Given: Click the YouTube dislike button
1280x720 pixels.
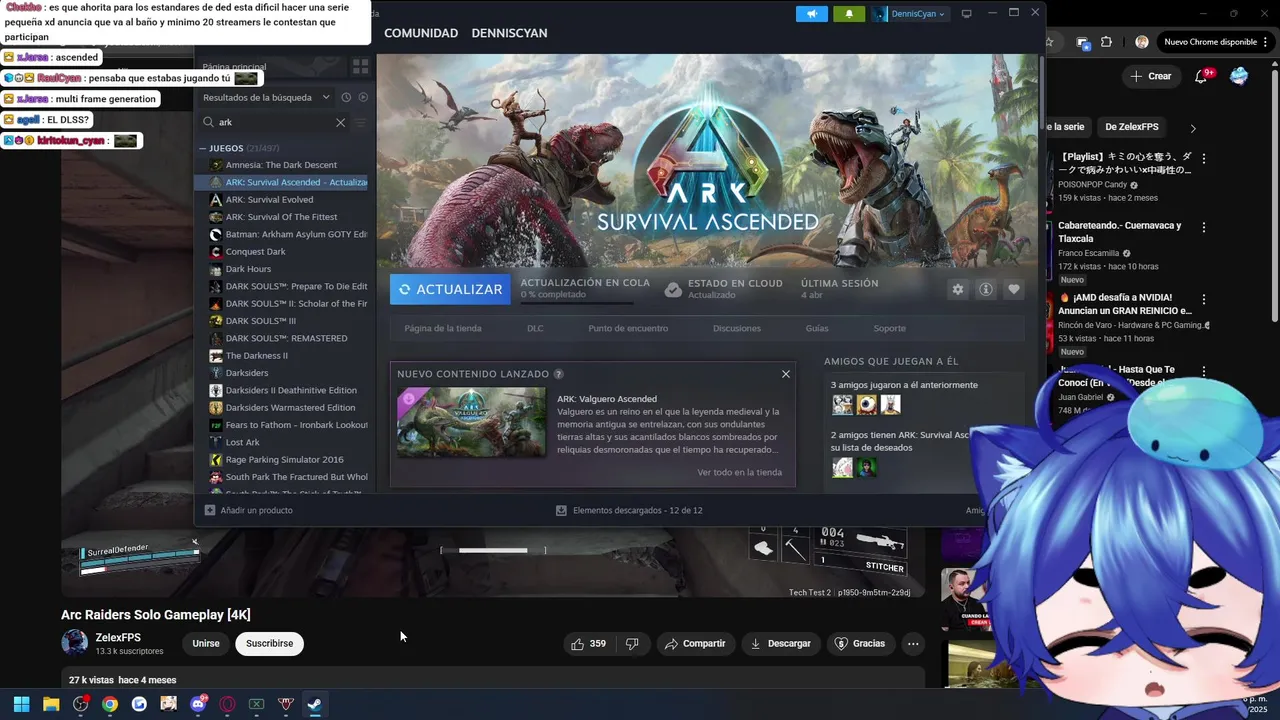Looking at the screenshot, I should pyautogui.click(x=632, y=643).
